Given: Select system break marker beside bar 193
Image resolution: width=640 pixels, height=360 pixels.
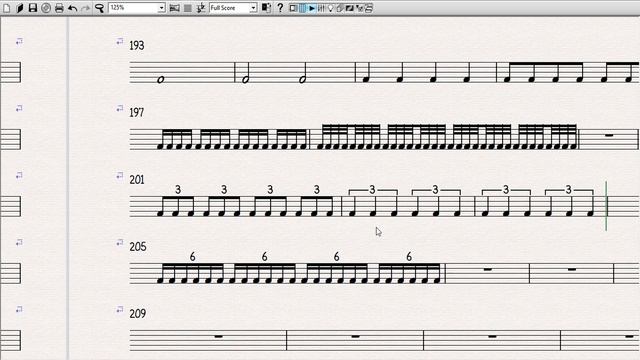Looking at the screenshot, I should tap(120, 41).
